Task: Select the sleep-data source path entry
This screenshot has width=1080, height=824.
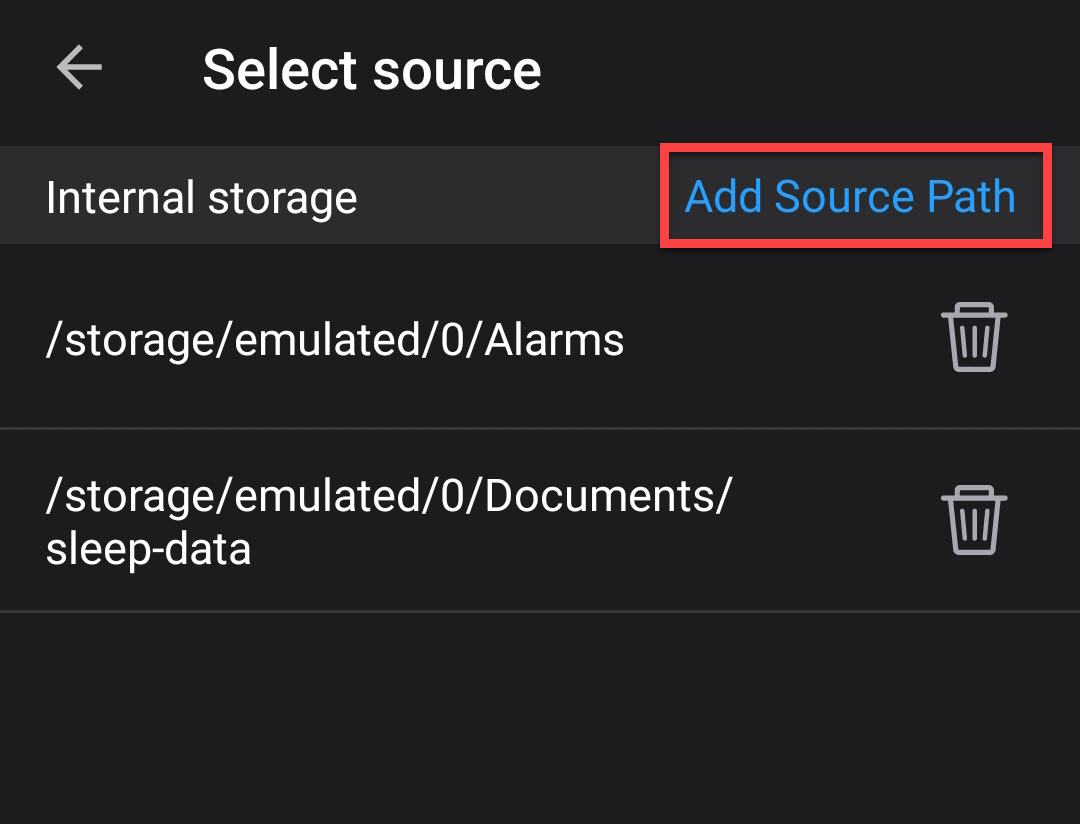Action: point(388,520)
